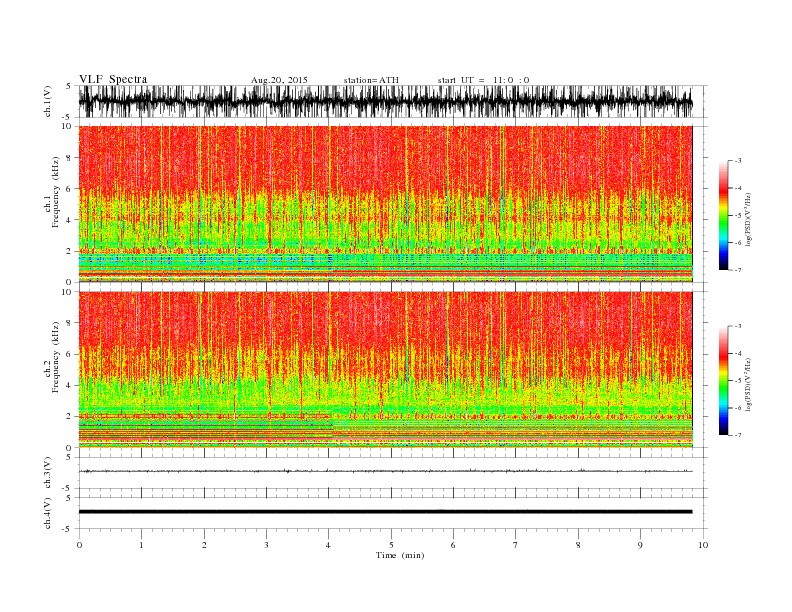Image resolution: width=792 pixels, height=612 pixels.
Task: Click time axis tick label '5'
Action: point(391,545)
